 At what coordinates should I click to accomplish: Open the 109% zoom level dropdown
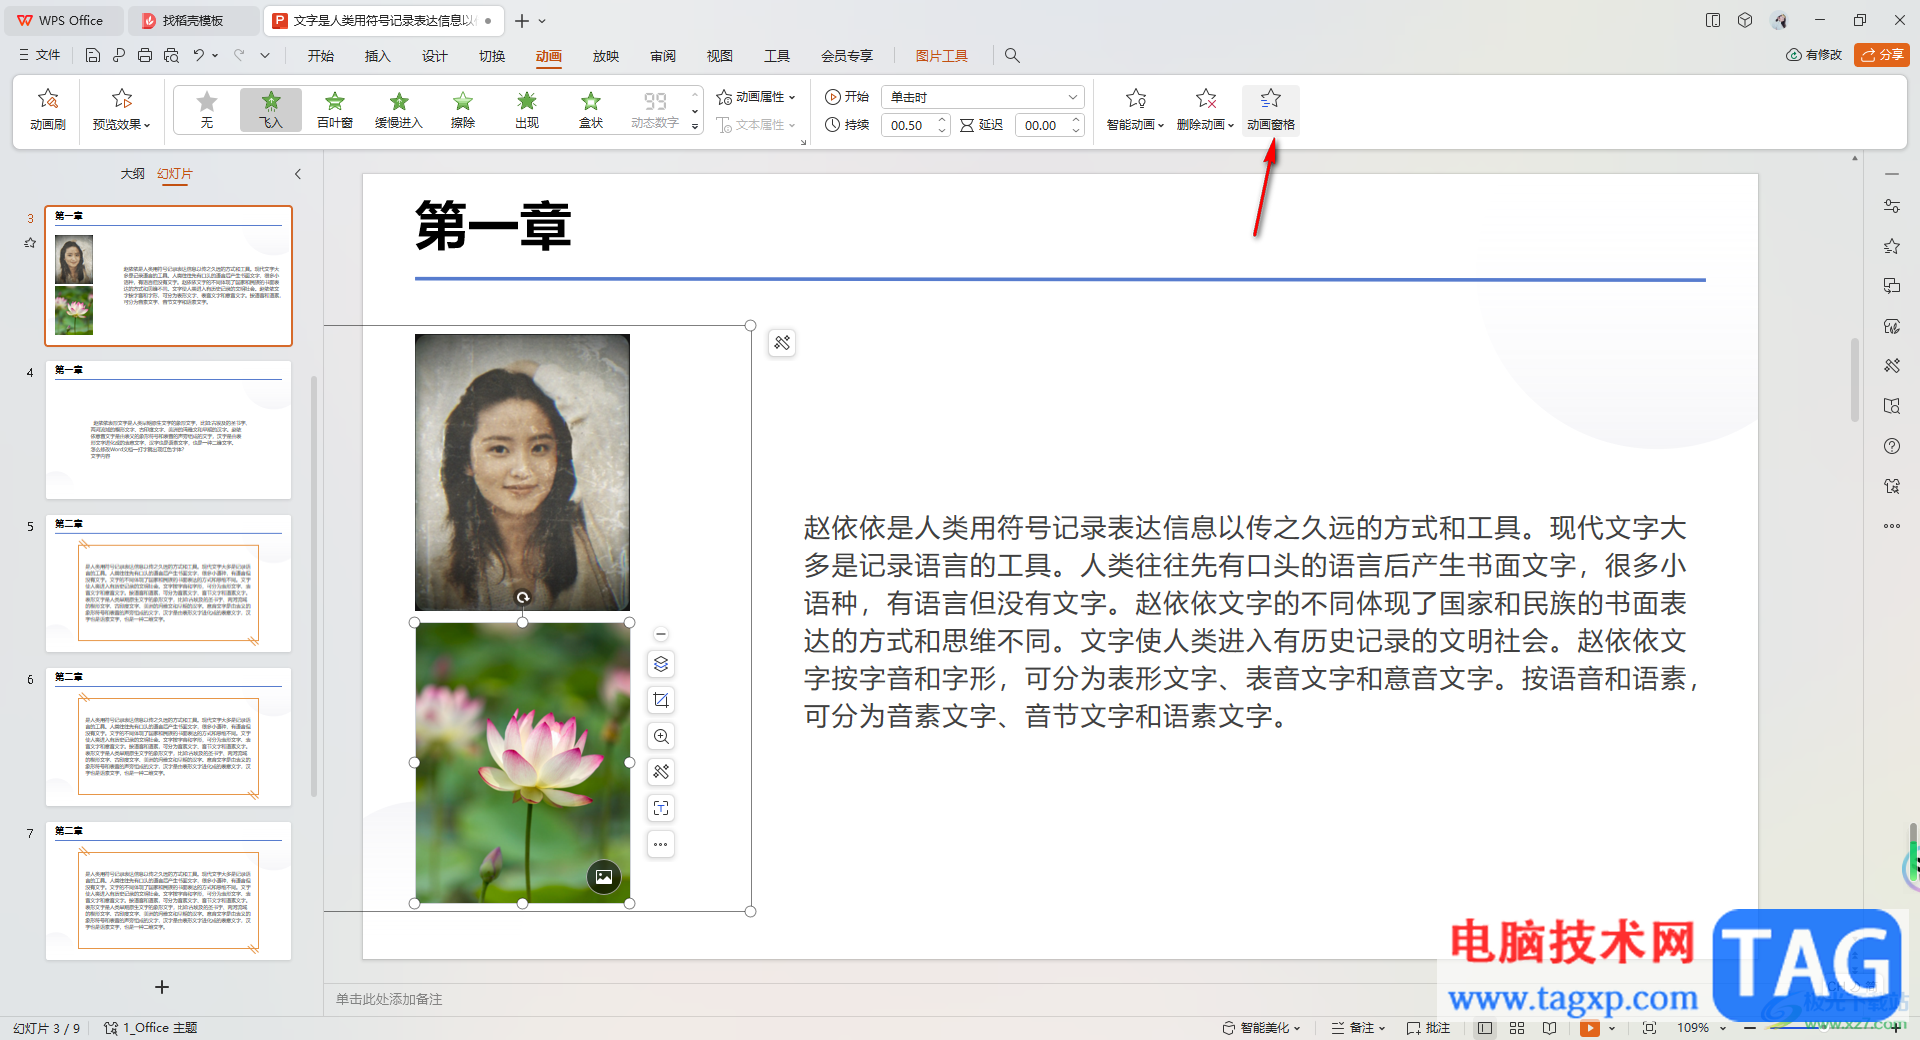click(x=1701, y=1028)
